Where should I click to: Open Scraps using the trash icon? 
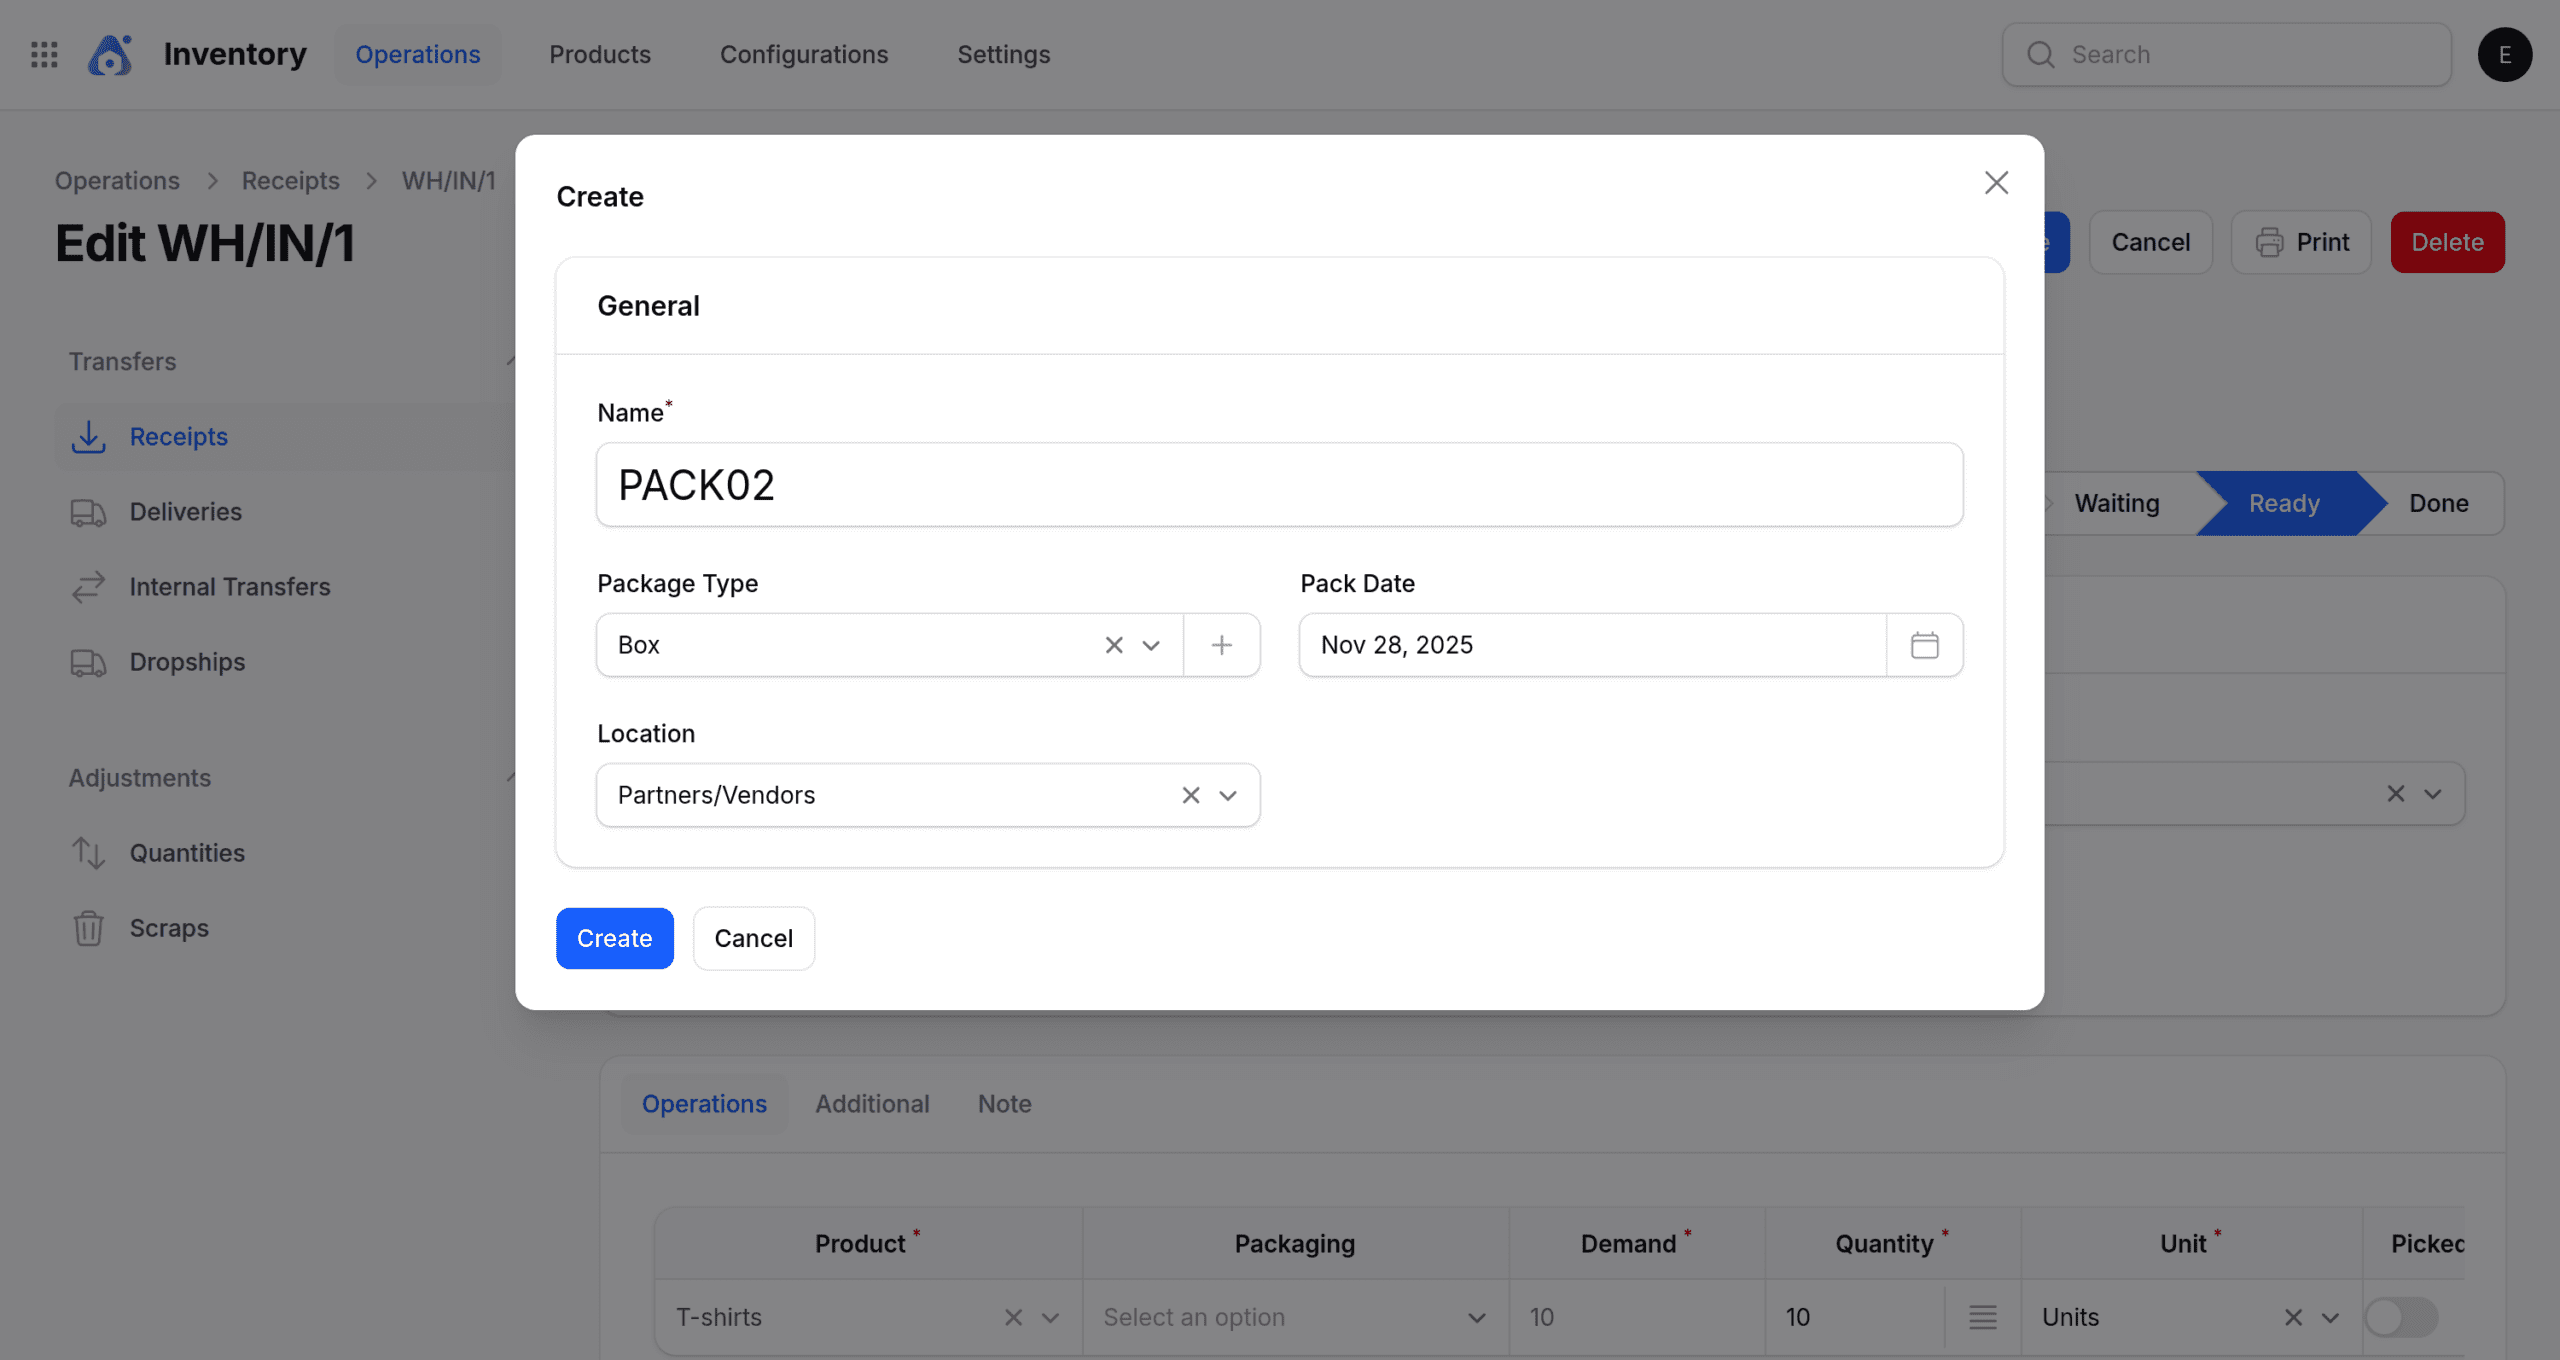(89, 928)
